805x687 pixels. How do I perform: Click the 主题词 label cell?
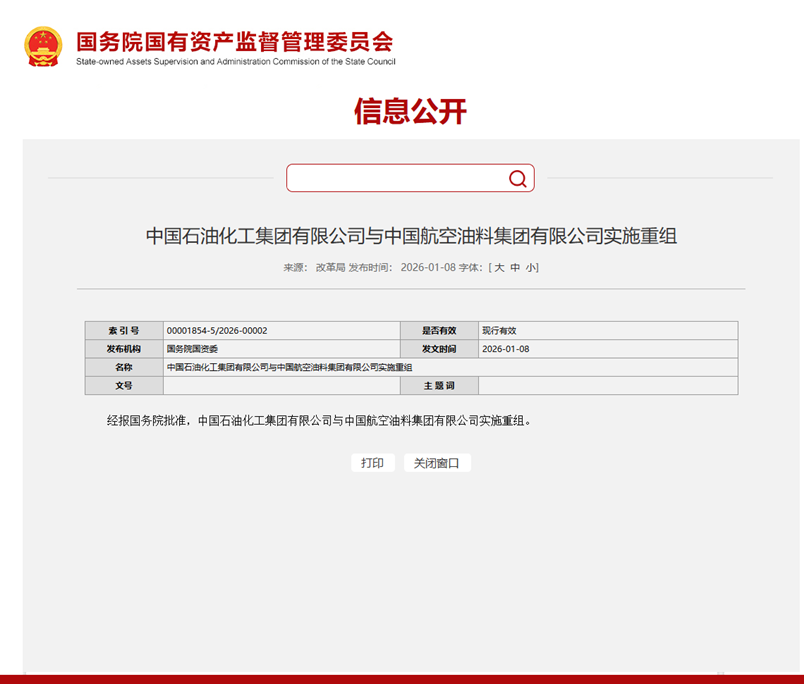pos(438,386)
